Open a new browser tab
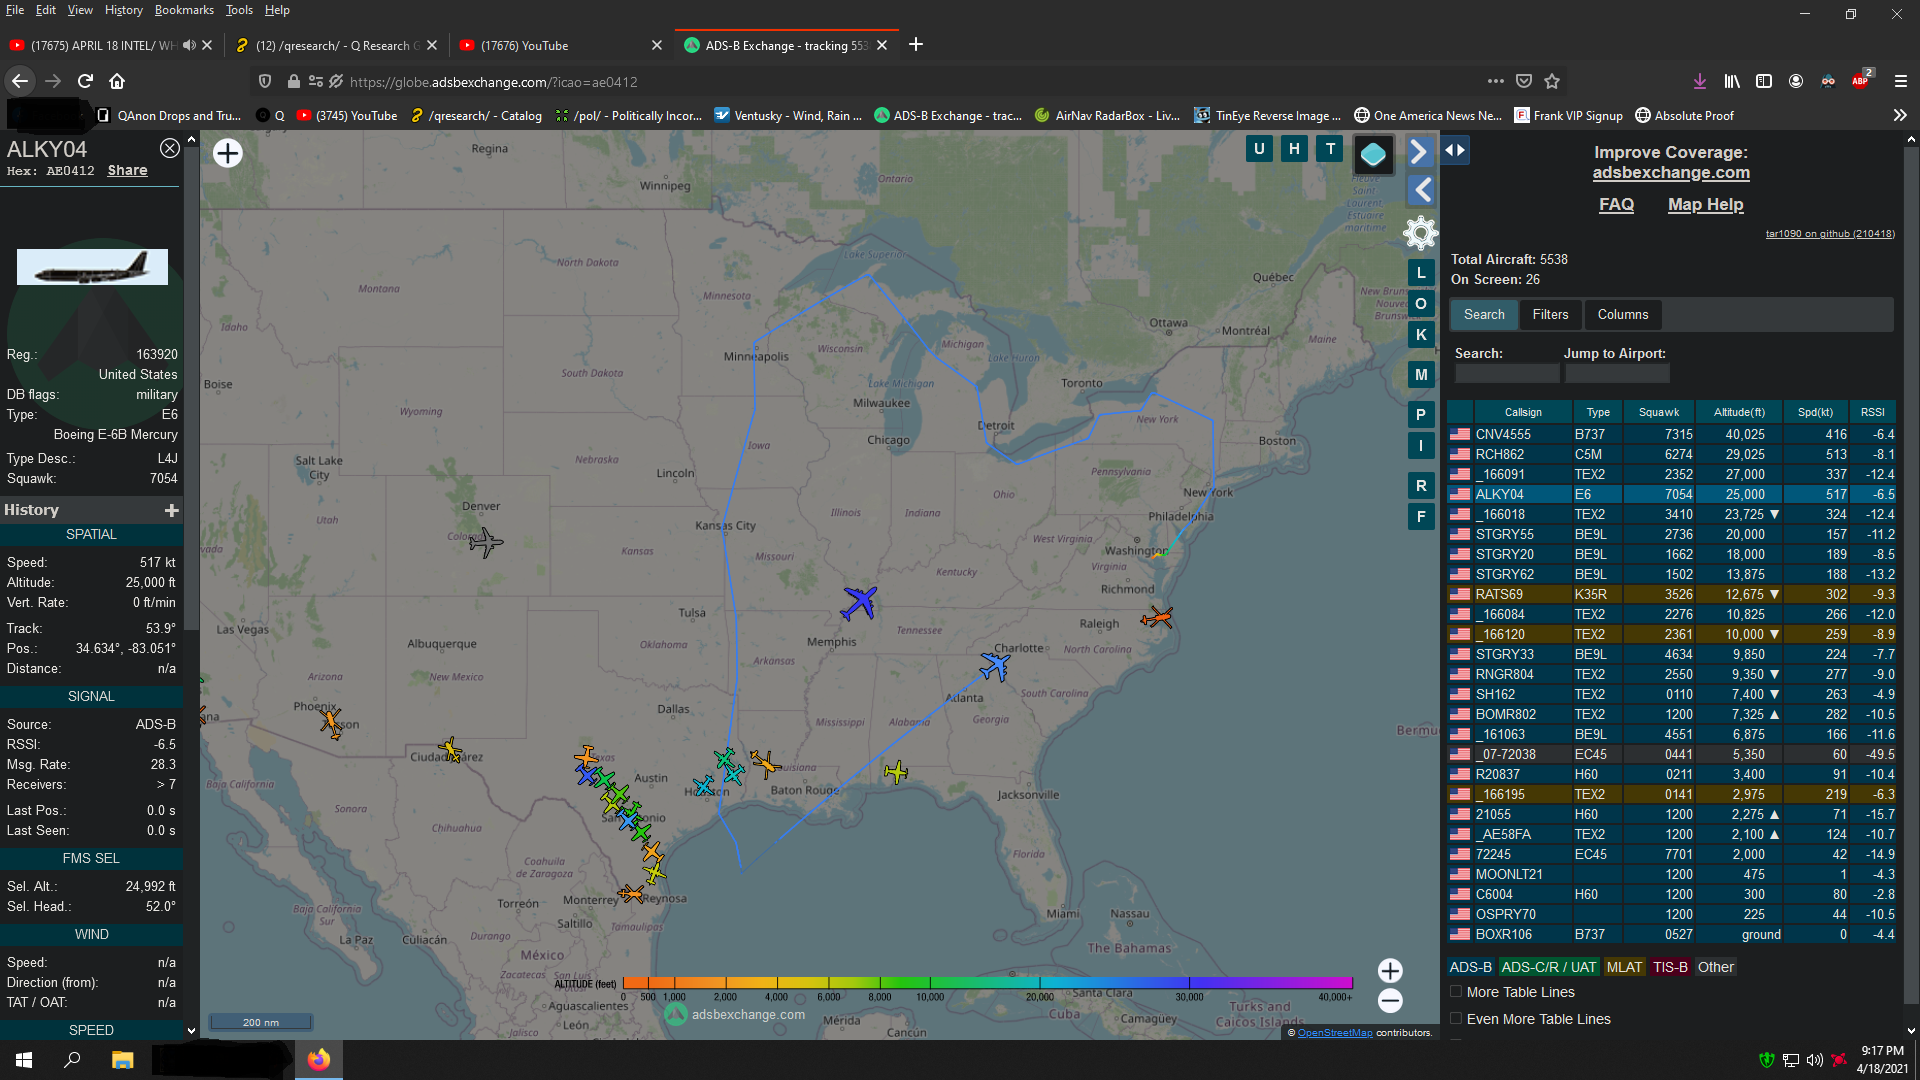1920x1080 pixels. 916,45
